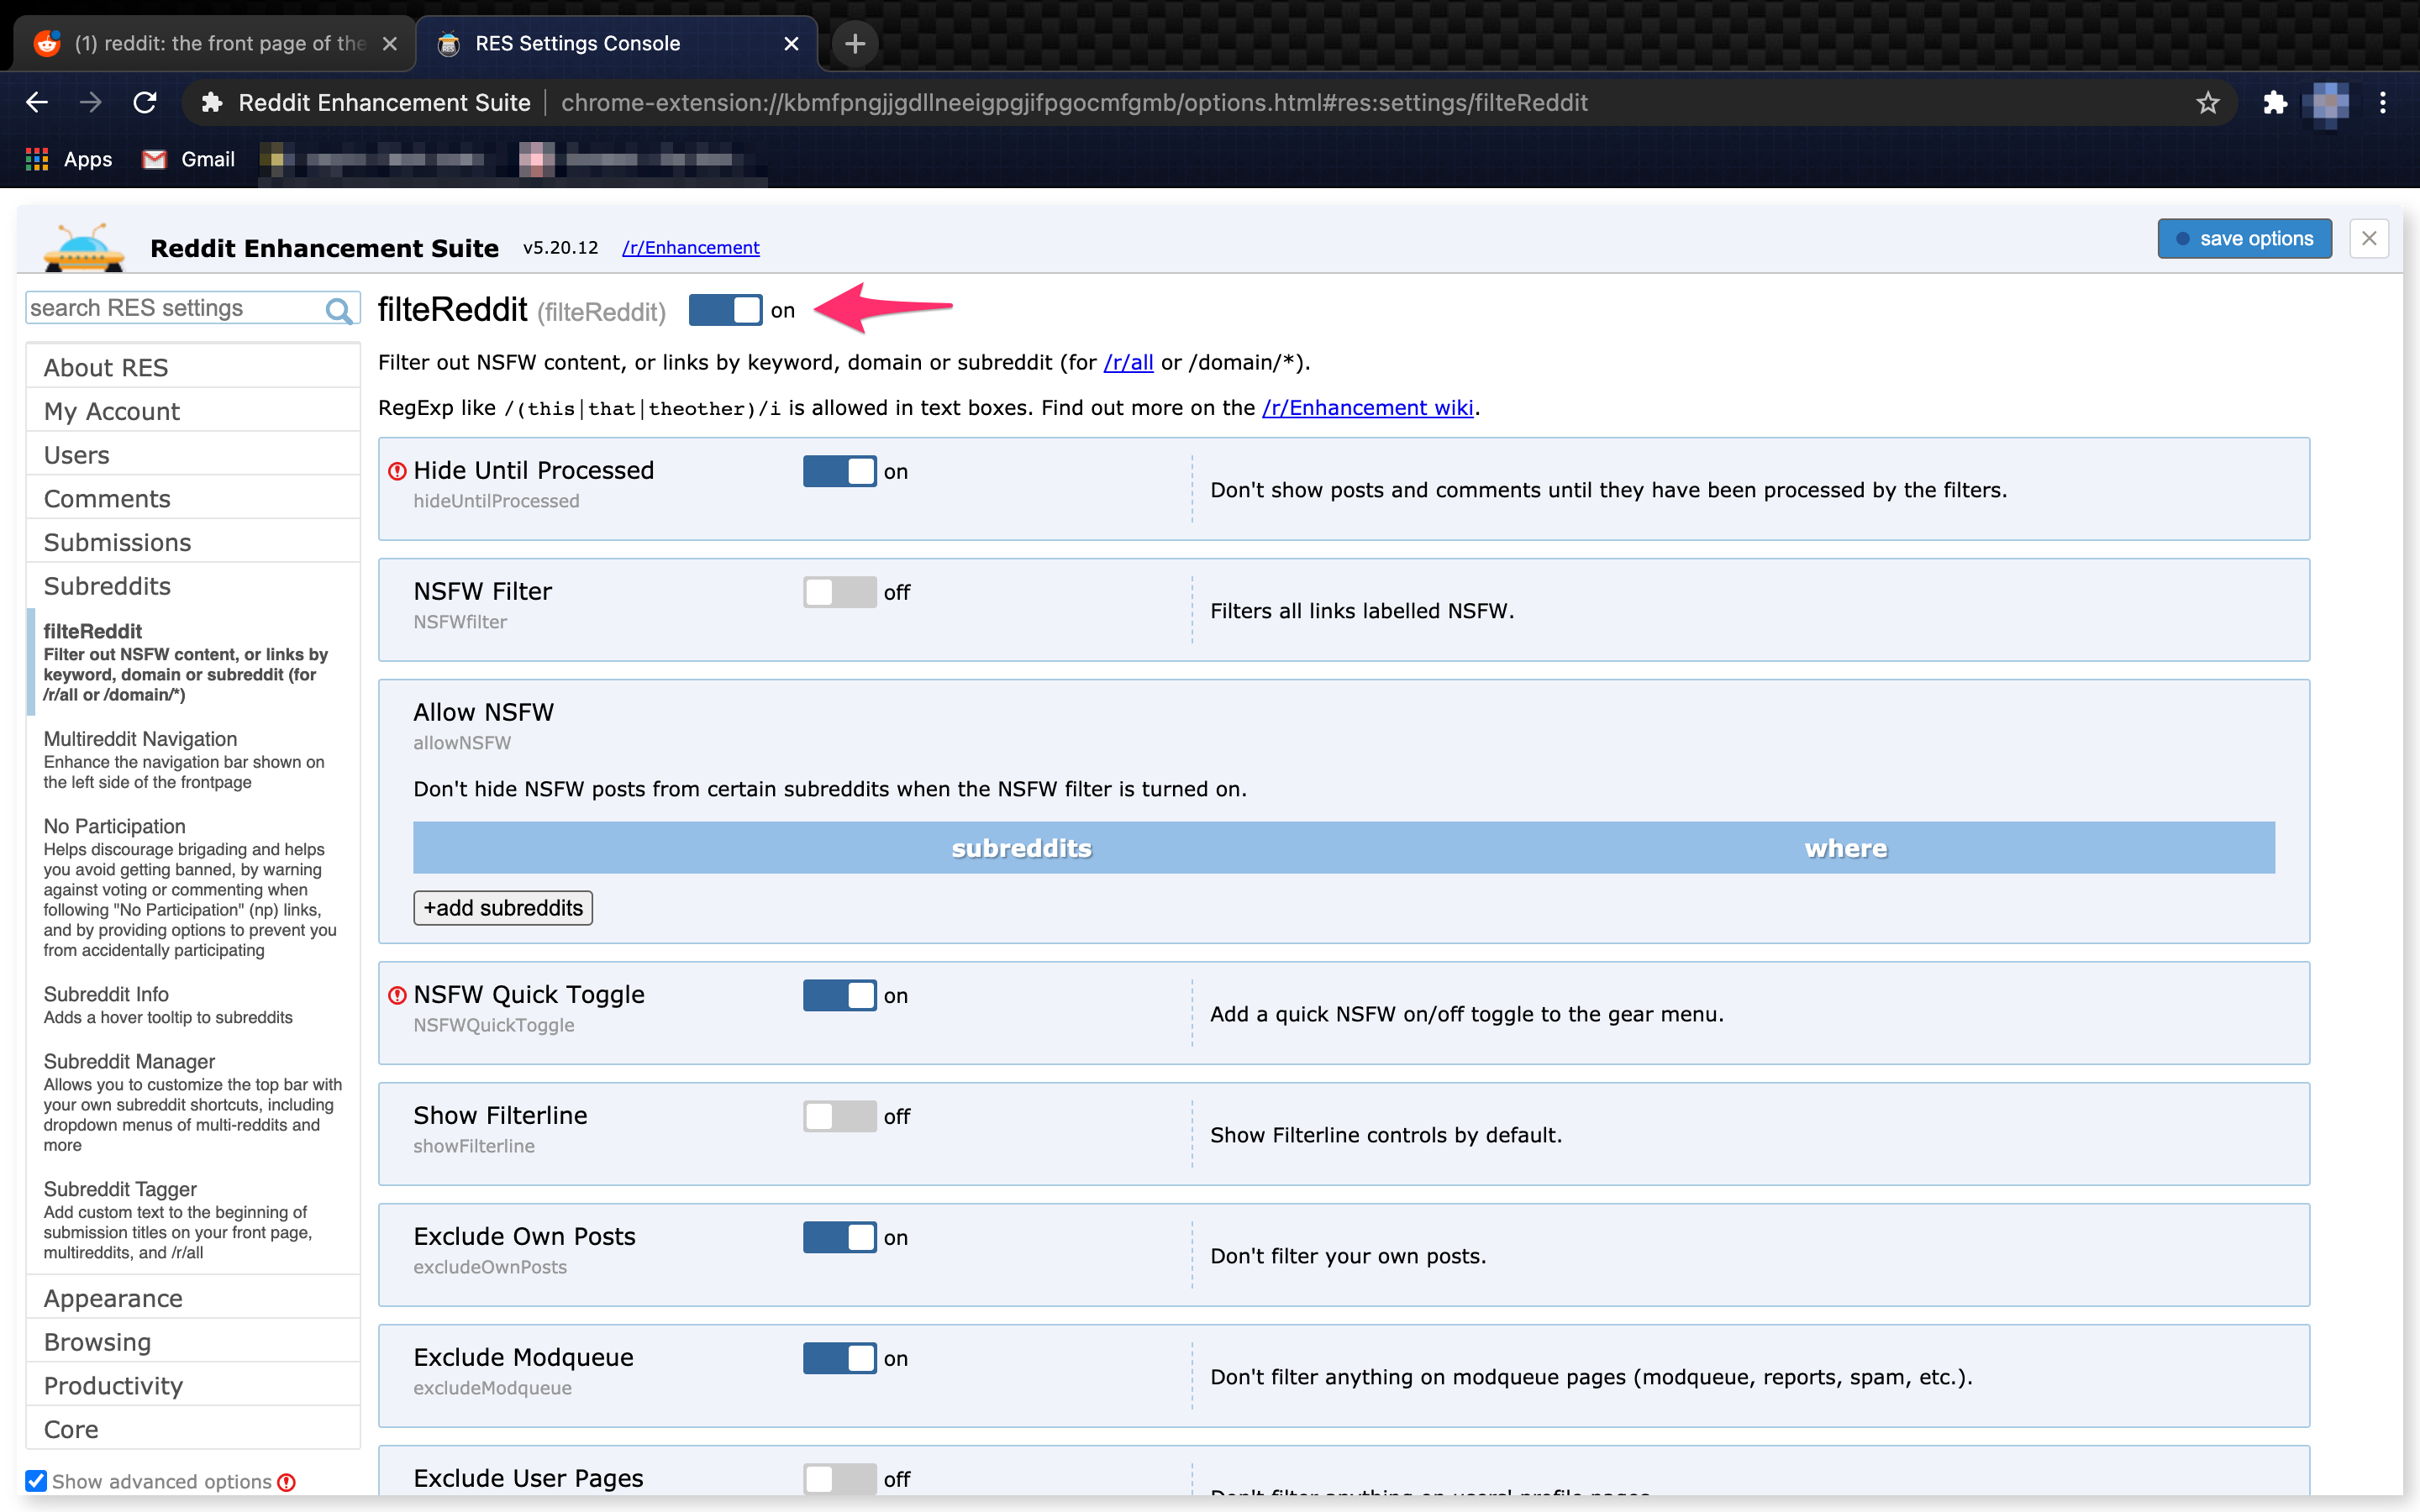Screen dimensions: 2420x1512
Task: Collapse the Subreddits category
Action: [x=193, y=586]
